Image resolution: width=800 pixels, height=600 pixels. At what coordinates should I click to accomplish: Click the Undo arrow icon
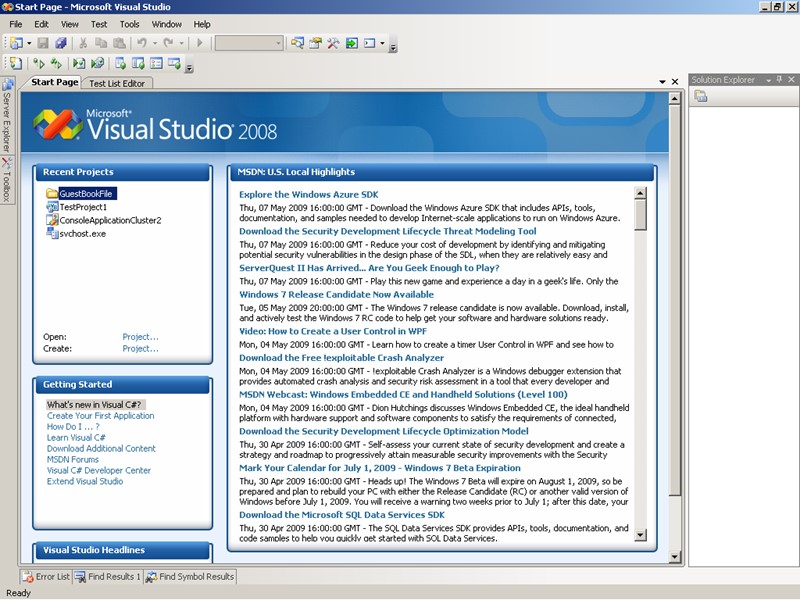coord(142,43)
